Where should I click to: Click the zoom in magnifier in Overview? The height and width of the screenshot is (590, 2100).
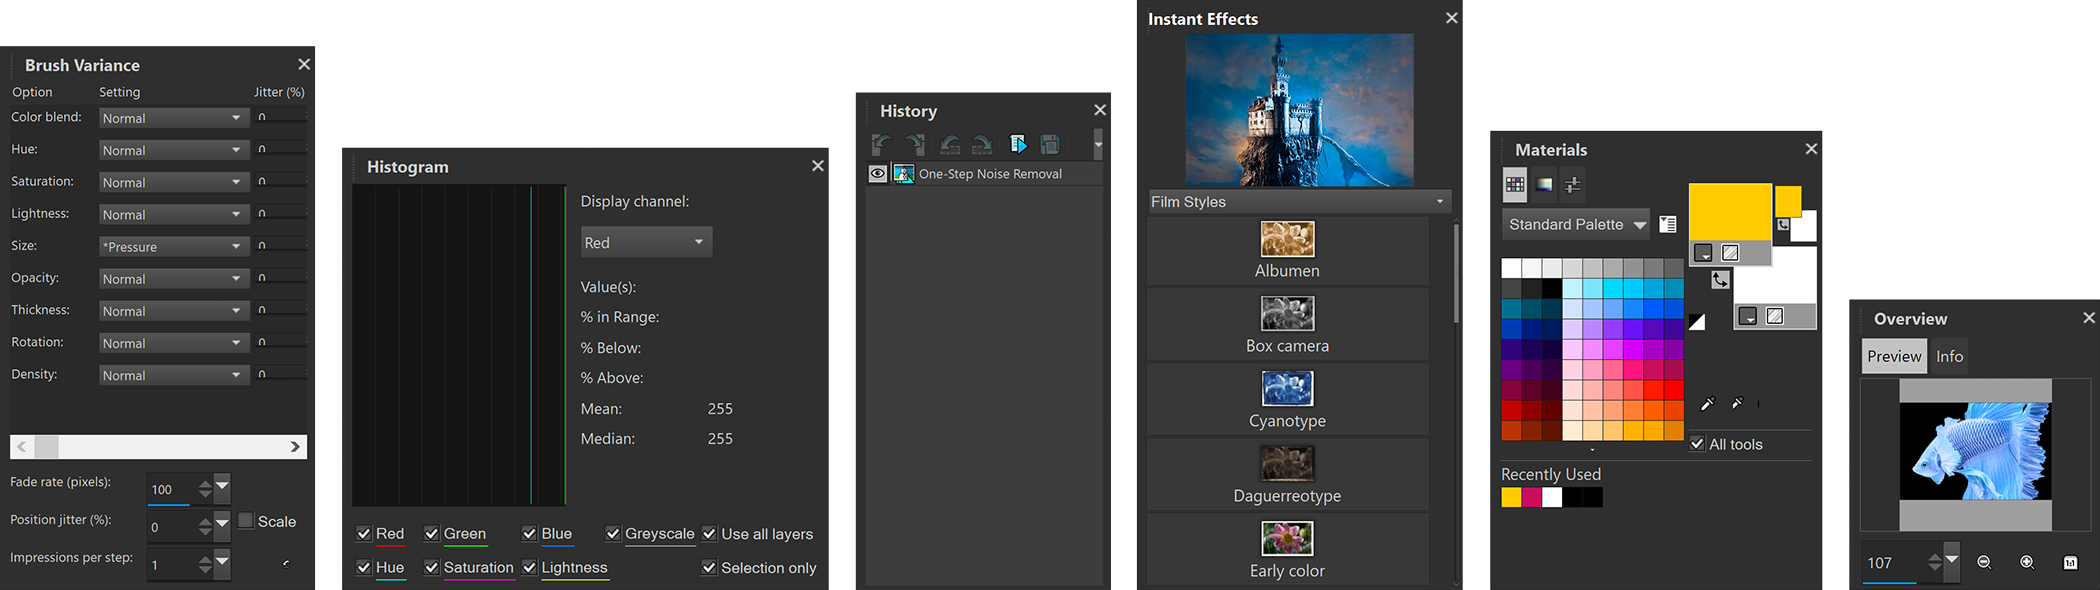(x=2026, y=563)
